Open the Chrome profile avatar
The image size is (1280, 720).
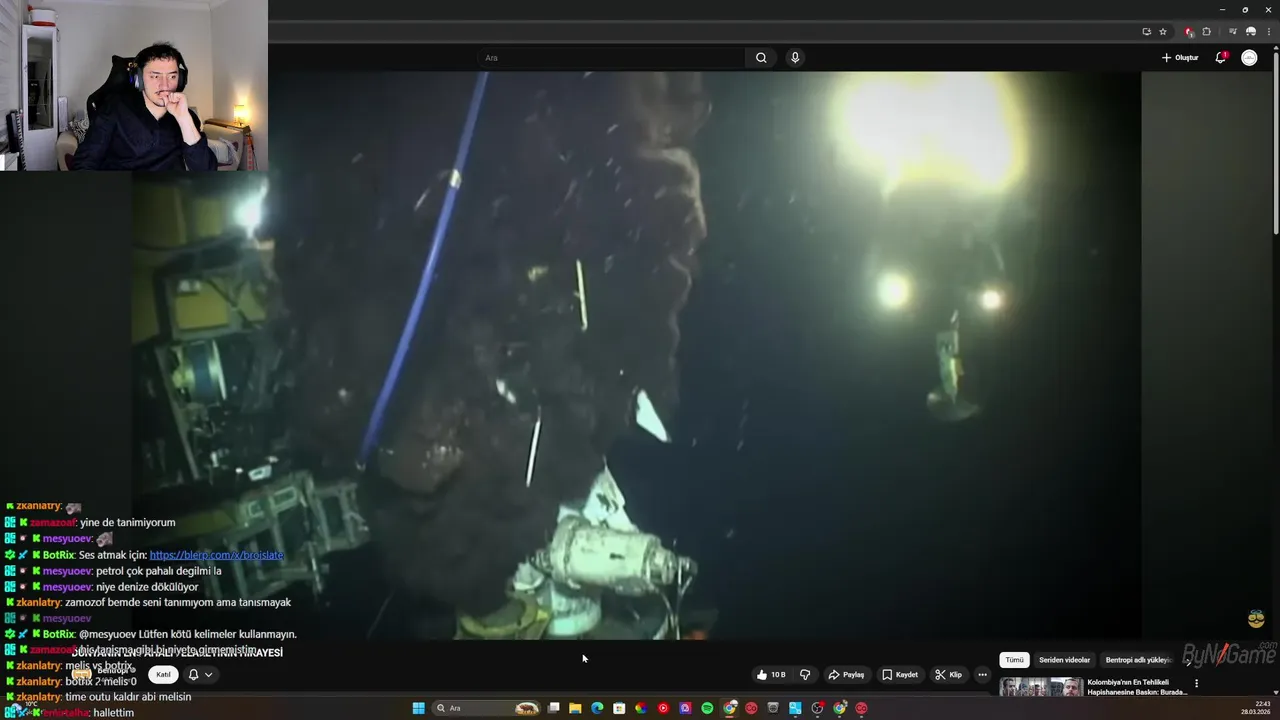click(x=1250, y=32)
